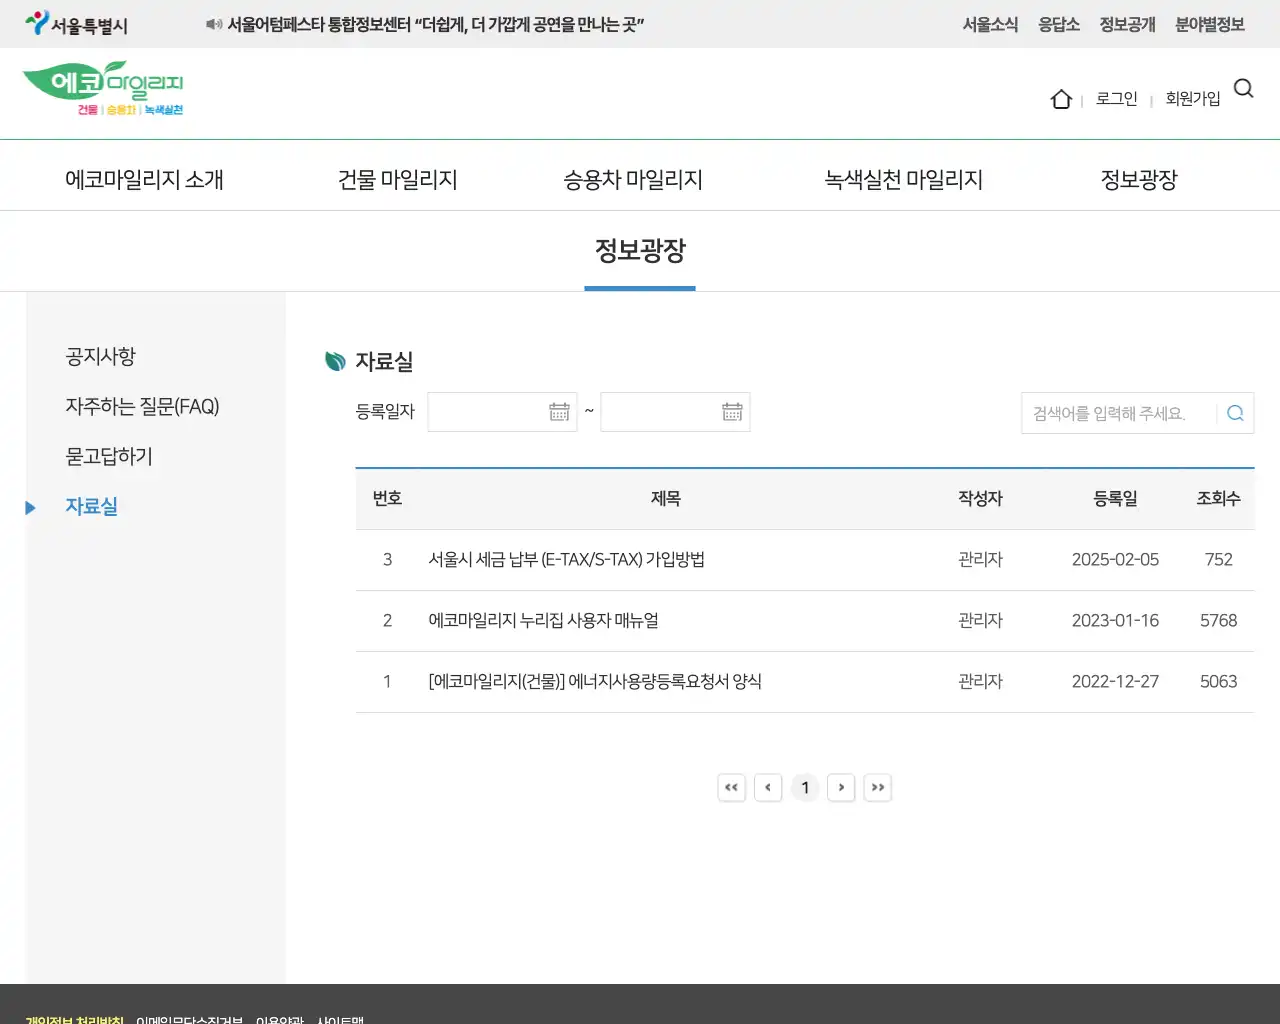Screen dimensions: 1280x1024
Task: Select page 1 in pagination
Action: click(805, 788)
